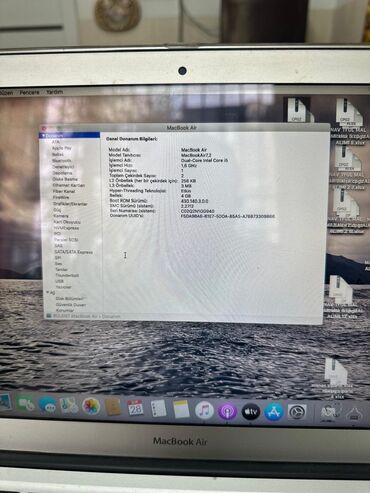Viewport: 370px width, 493px height.
Task: Select Kart Okuyucu in sidebar
Action: pos(67,222)
